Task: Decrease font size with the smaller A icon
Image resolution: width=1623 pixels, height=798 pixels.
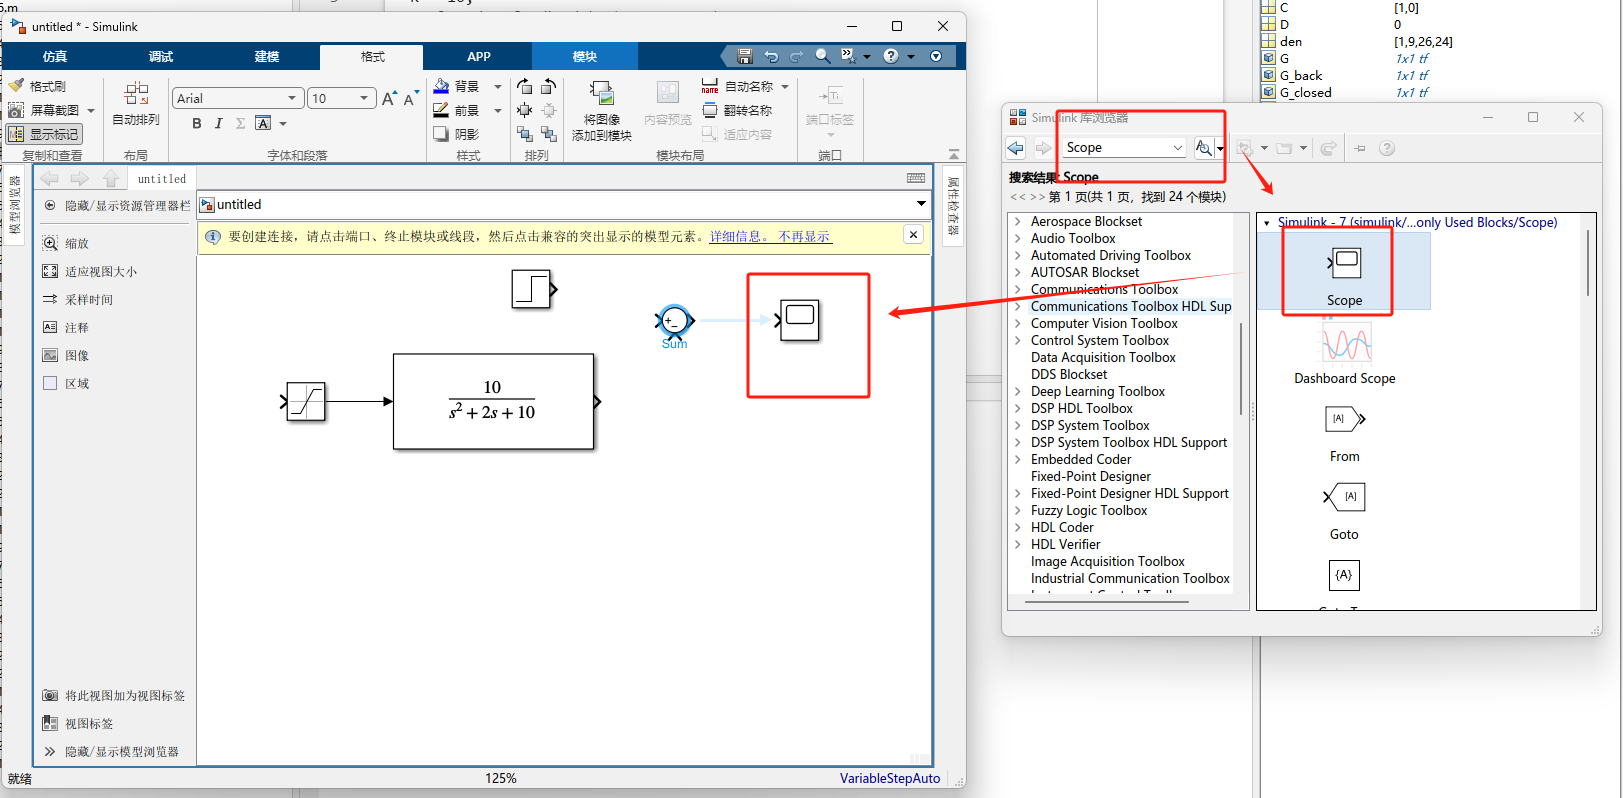Action: pos(410,98)
